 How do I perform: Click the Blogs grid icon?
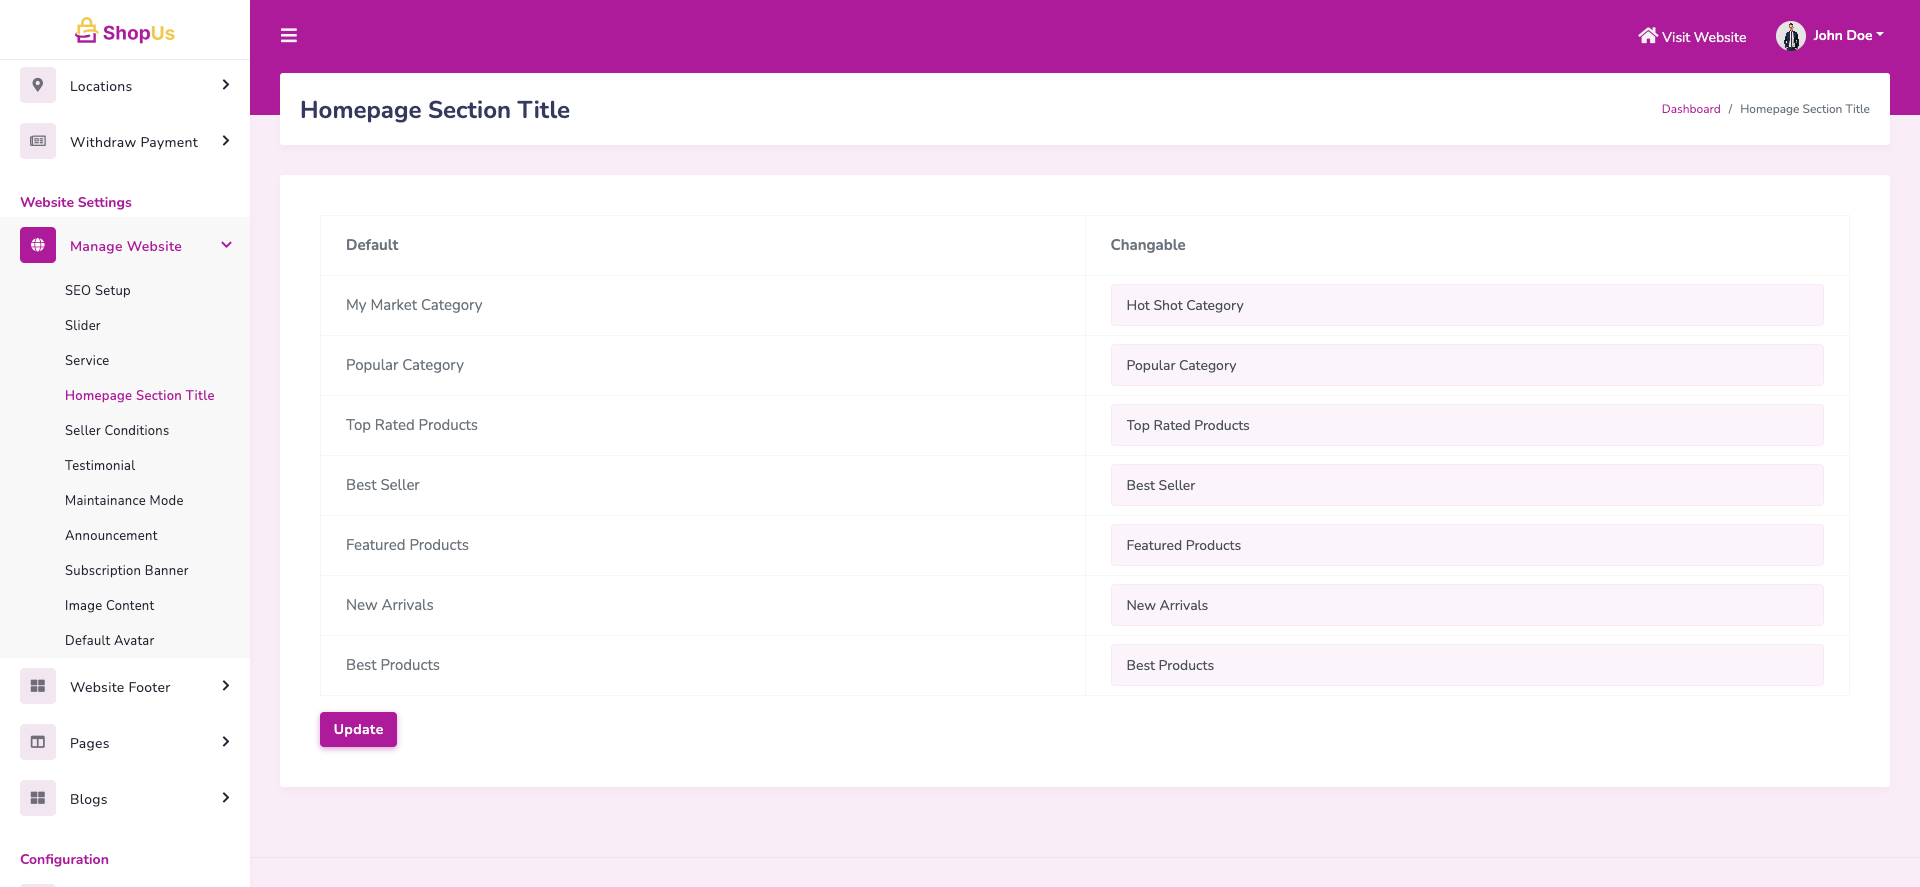tap(38, 799)
